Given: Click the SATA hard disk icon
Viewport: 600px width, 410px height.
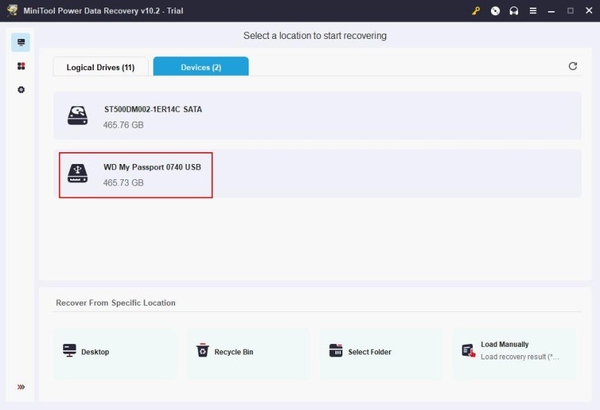Looking at the screenshot, I should (x=78, y=116).
